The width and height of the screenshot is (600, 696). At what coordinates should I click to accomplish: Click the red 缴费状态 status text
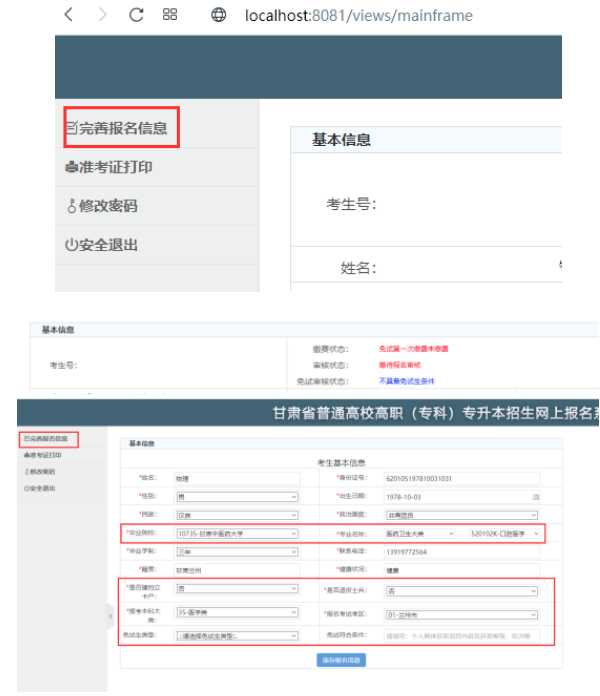pyautogui.click(x=413, y=349)
